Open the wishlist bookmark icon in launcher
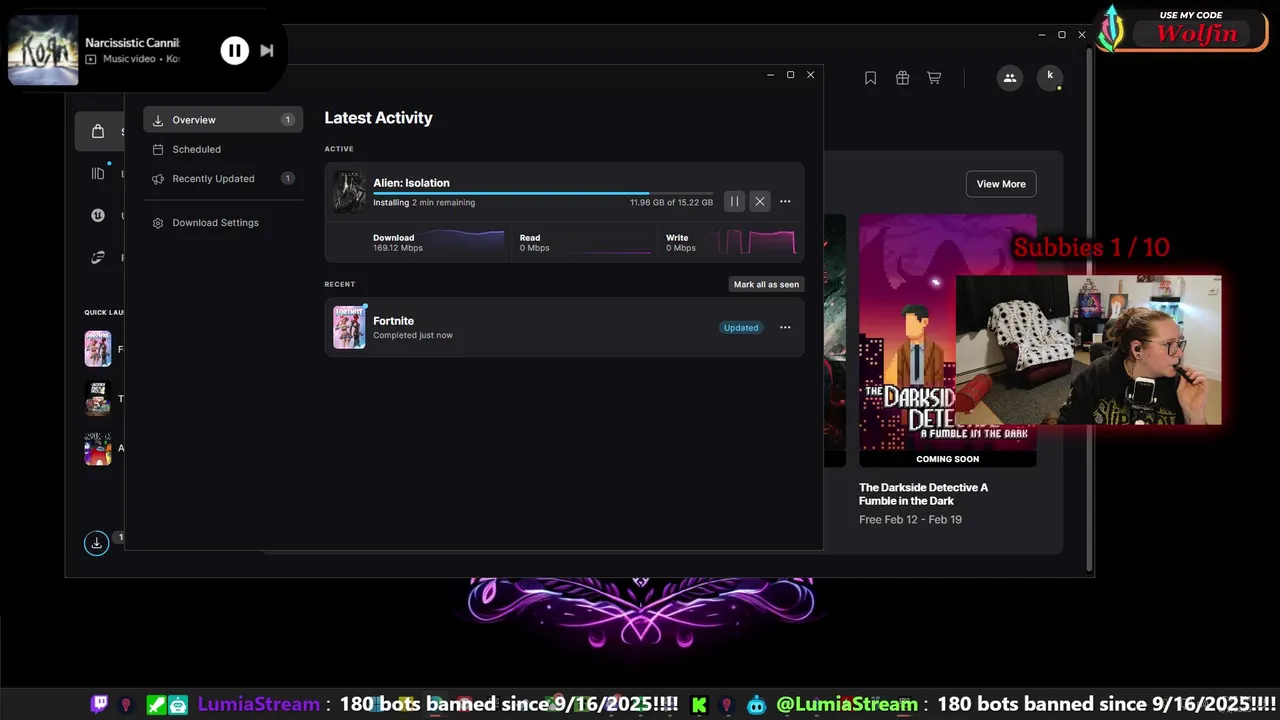Image resolution: width=1280 pixels, height=720 pixels. [x=870, y=78]
